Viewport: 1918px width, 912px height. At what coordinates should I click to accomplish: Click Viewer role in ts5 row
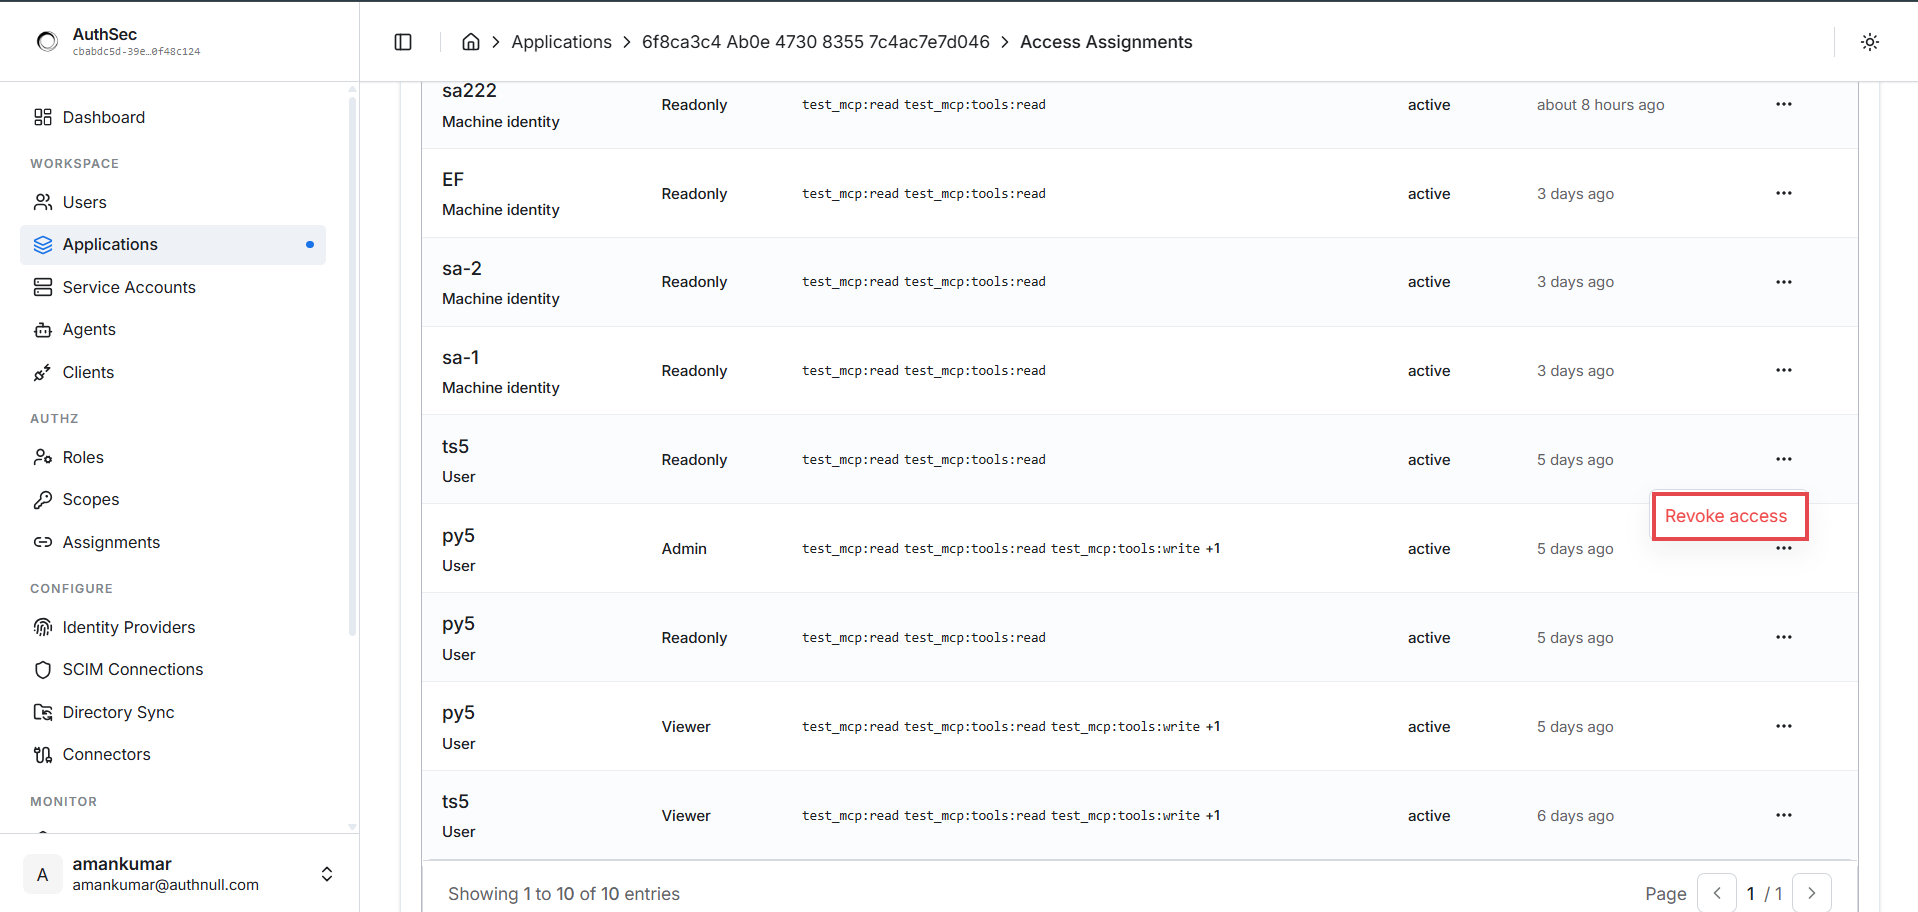click(x=686, y=816)
